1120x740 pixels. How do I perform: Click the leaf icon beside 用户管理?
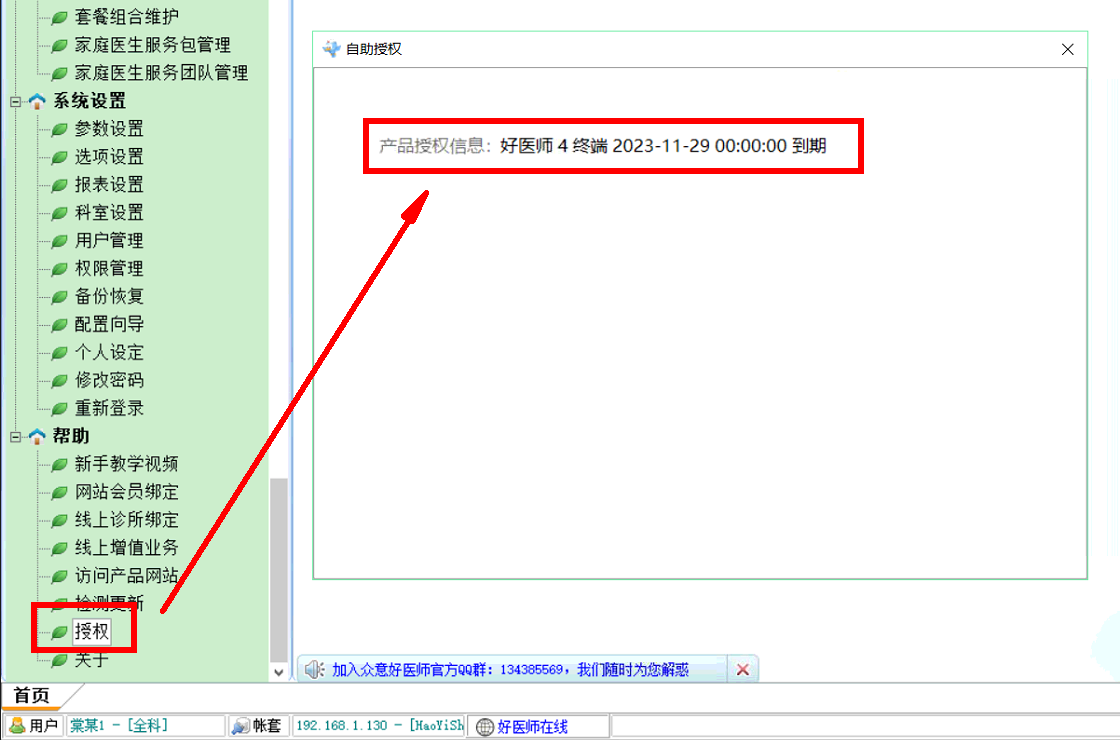[x=59, y=241]
